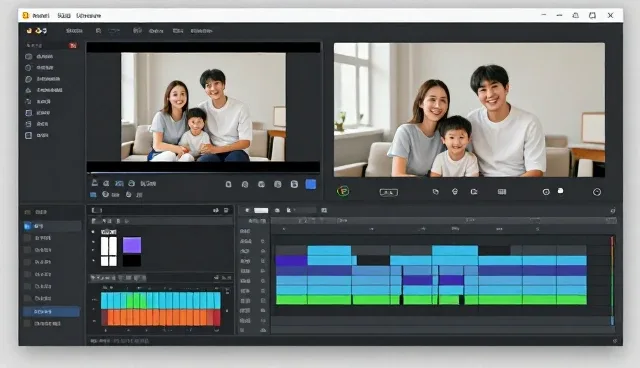Image resolution: width=640 pixels, height=368 pixels.
Task: Click the rounded rectangle button beside the green F icon
Action: 389,192
